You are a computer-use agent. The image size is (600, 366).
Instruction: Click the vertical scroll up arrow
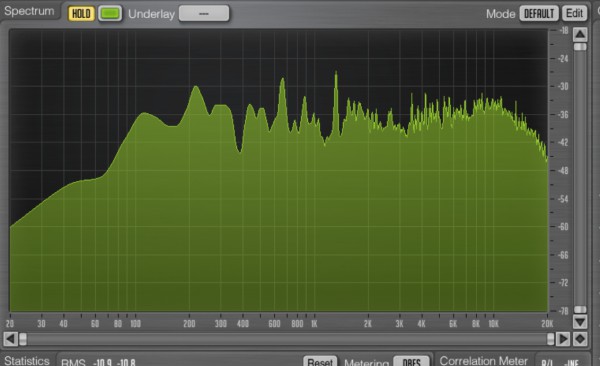[x=580, y=34]
